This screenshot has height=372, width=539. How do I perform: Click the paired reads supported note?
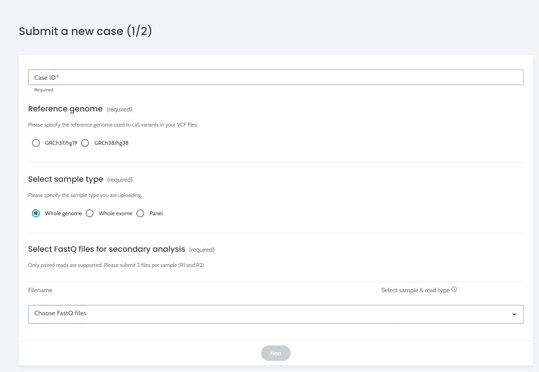point(116,265)
